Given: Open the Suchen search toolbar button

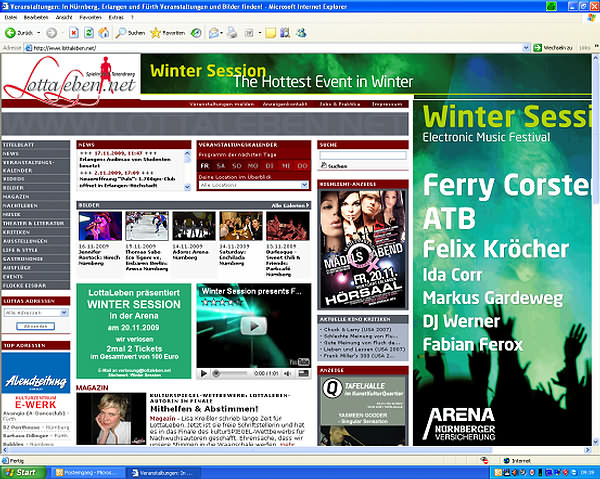Looking at the screenshot, I should [129, 33].
